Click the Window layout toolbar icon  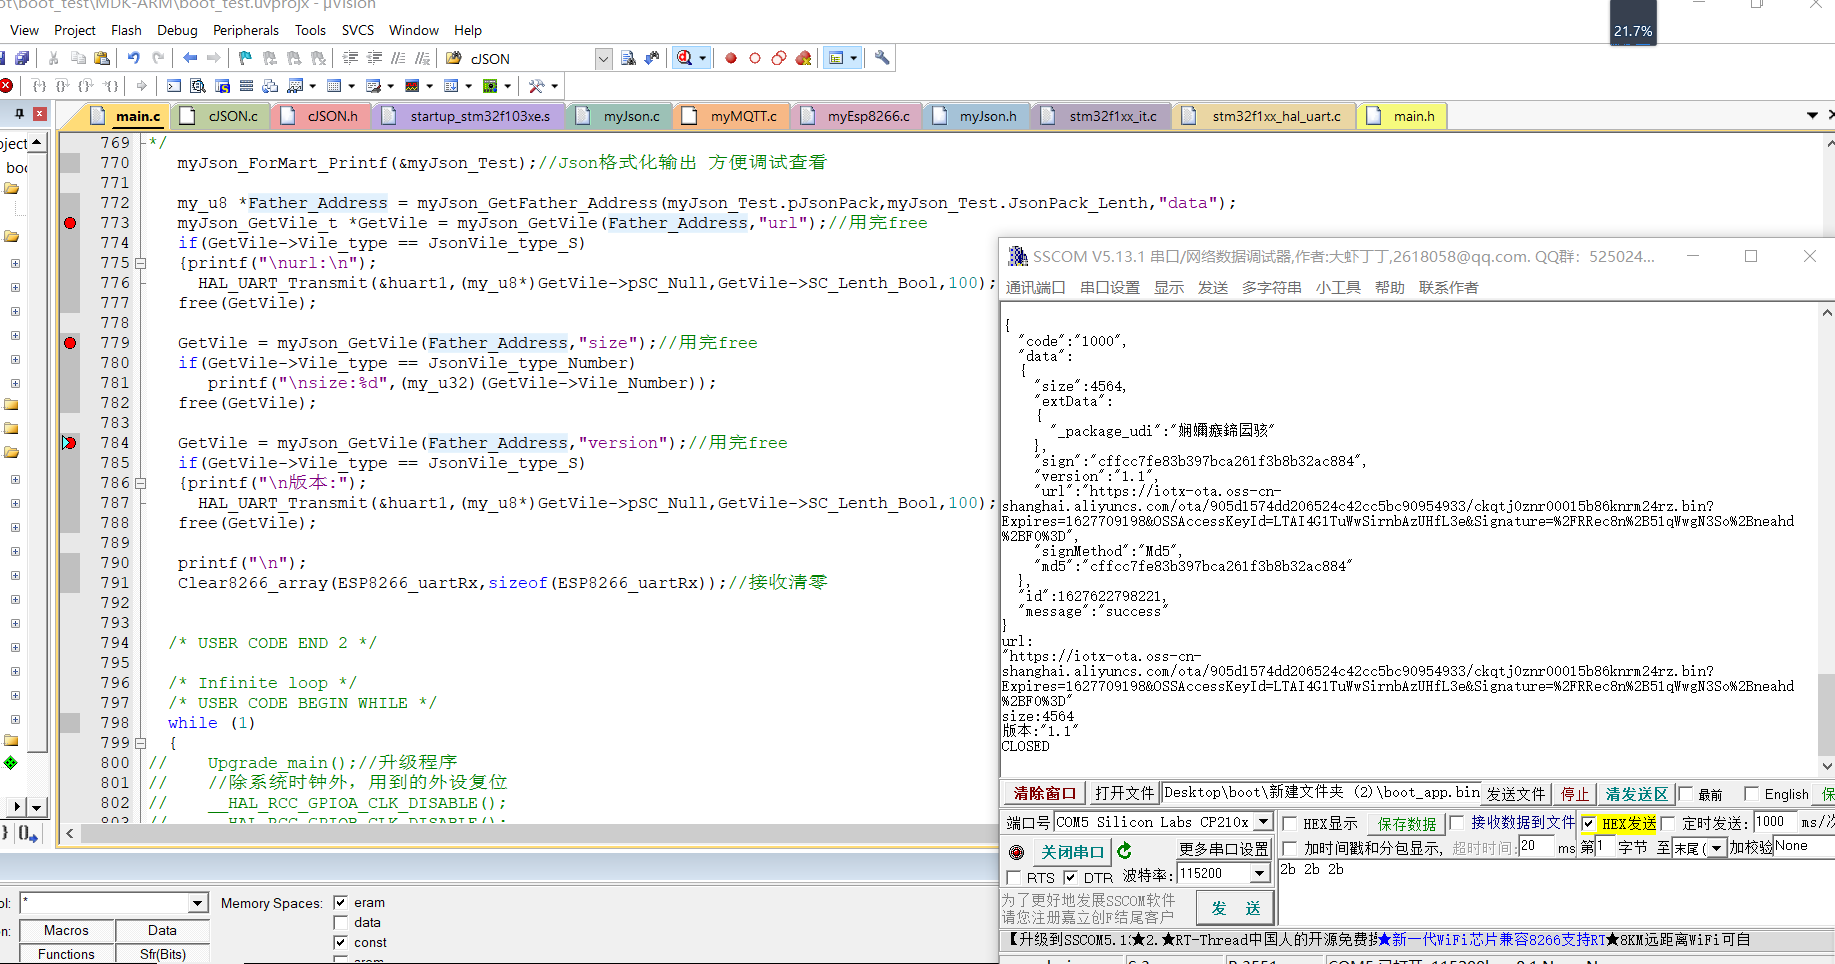tap(836, 58)
